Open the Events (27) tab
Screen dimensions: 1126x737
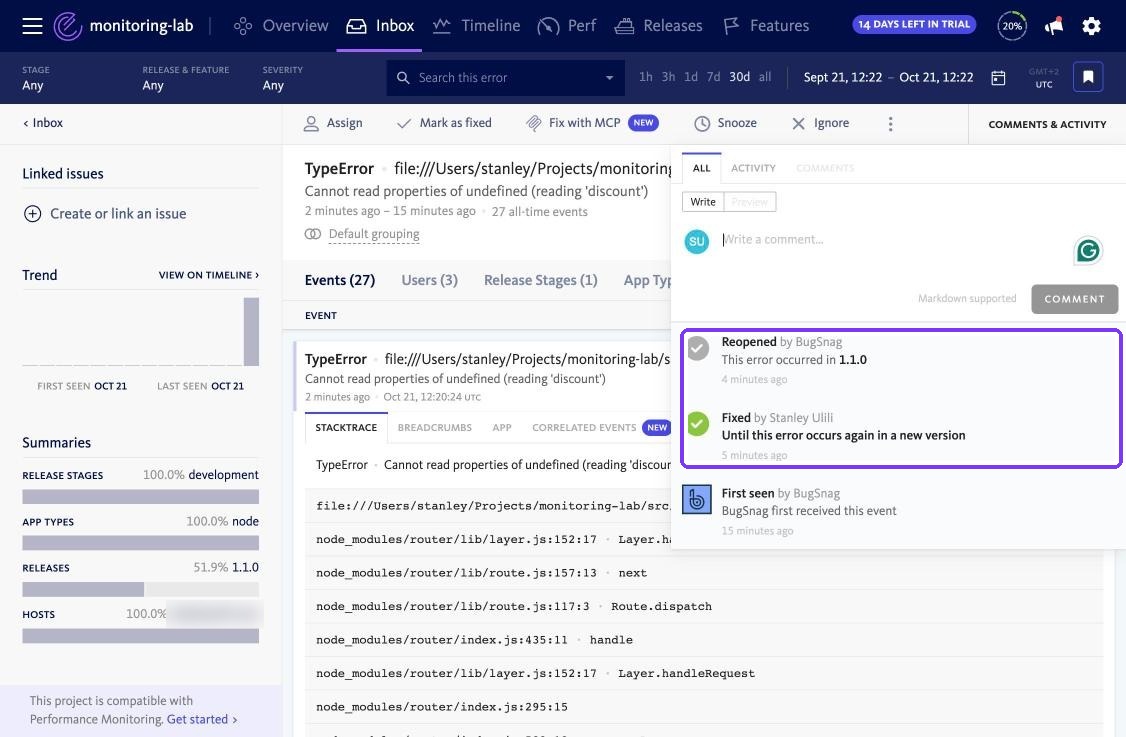point(340,280)
